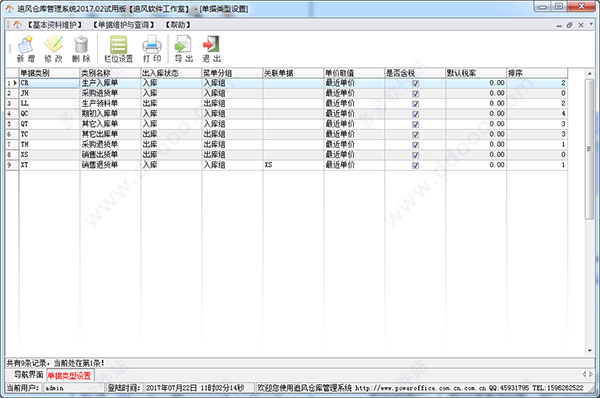
Task: Click the 出库组 cell in XS row
Action: pyautogui.click(x=232, y=155)
